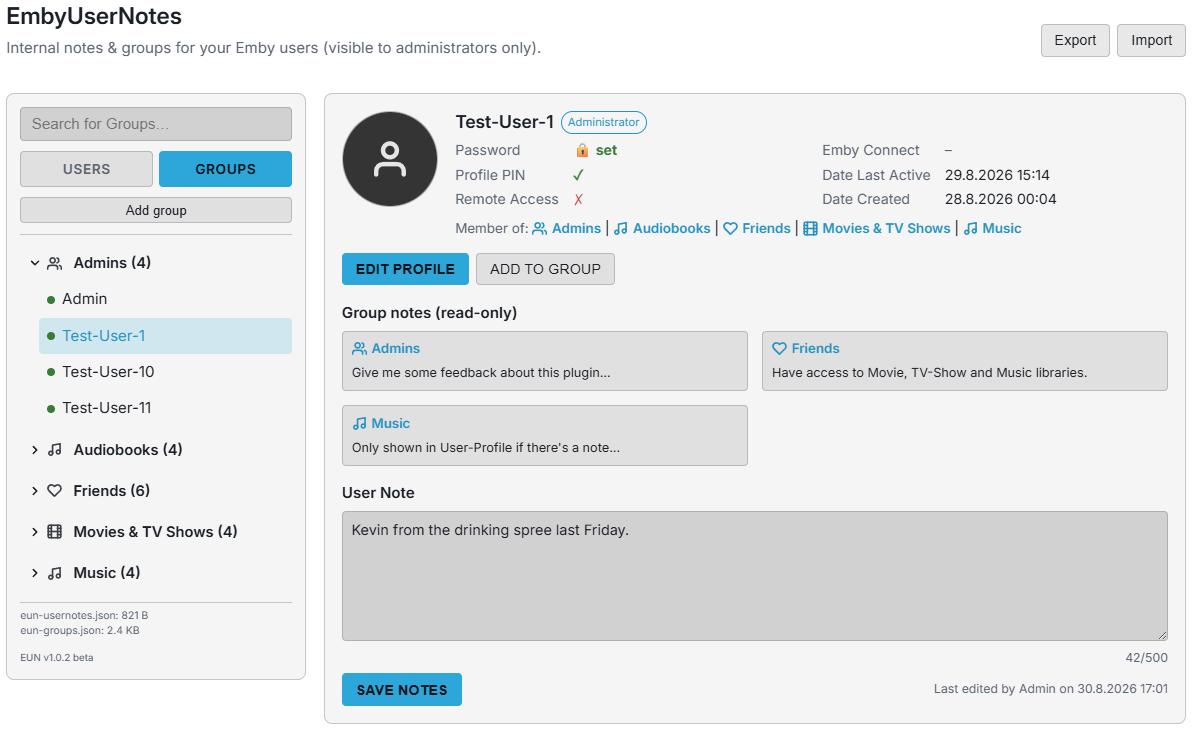Click the Import button
The width and height of the screenshot is (1194, 736).
click(1151, 40)
